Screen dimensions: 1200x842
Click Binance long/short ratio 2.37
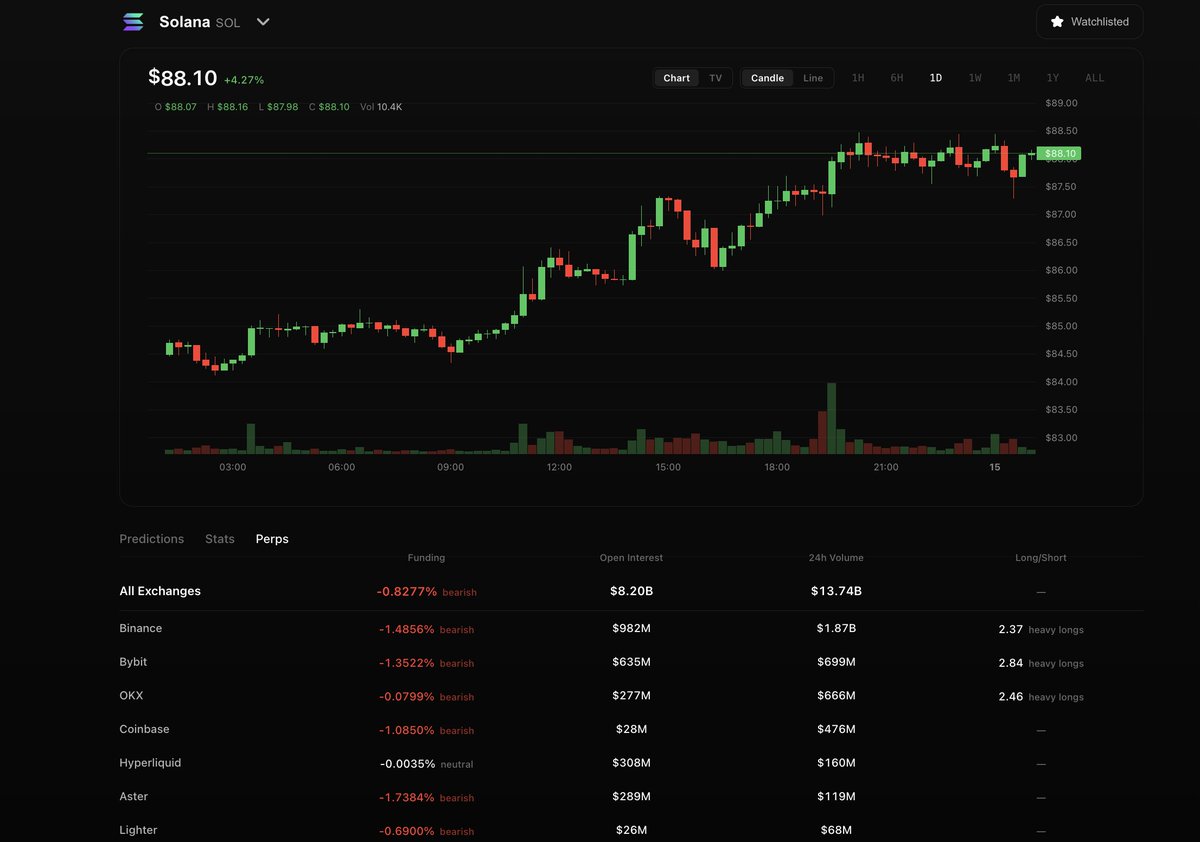(1010, 629)
